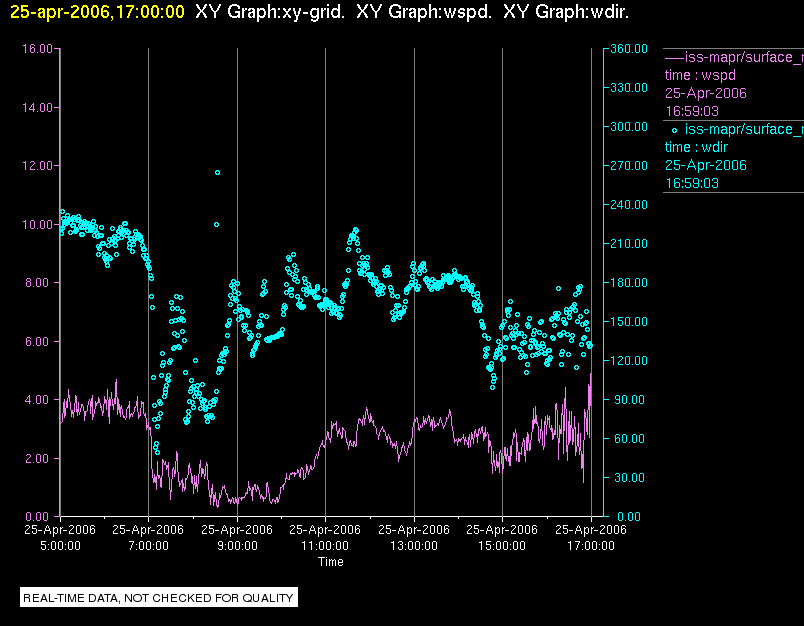Click the yellow date header '25-apr-2006,17:00:00'

tap(97, 12)
